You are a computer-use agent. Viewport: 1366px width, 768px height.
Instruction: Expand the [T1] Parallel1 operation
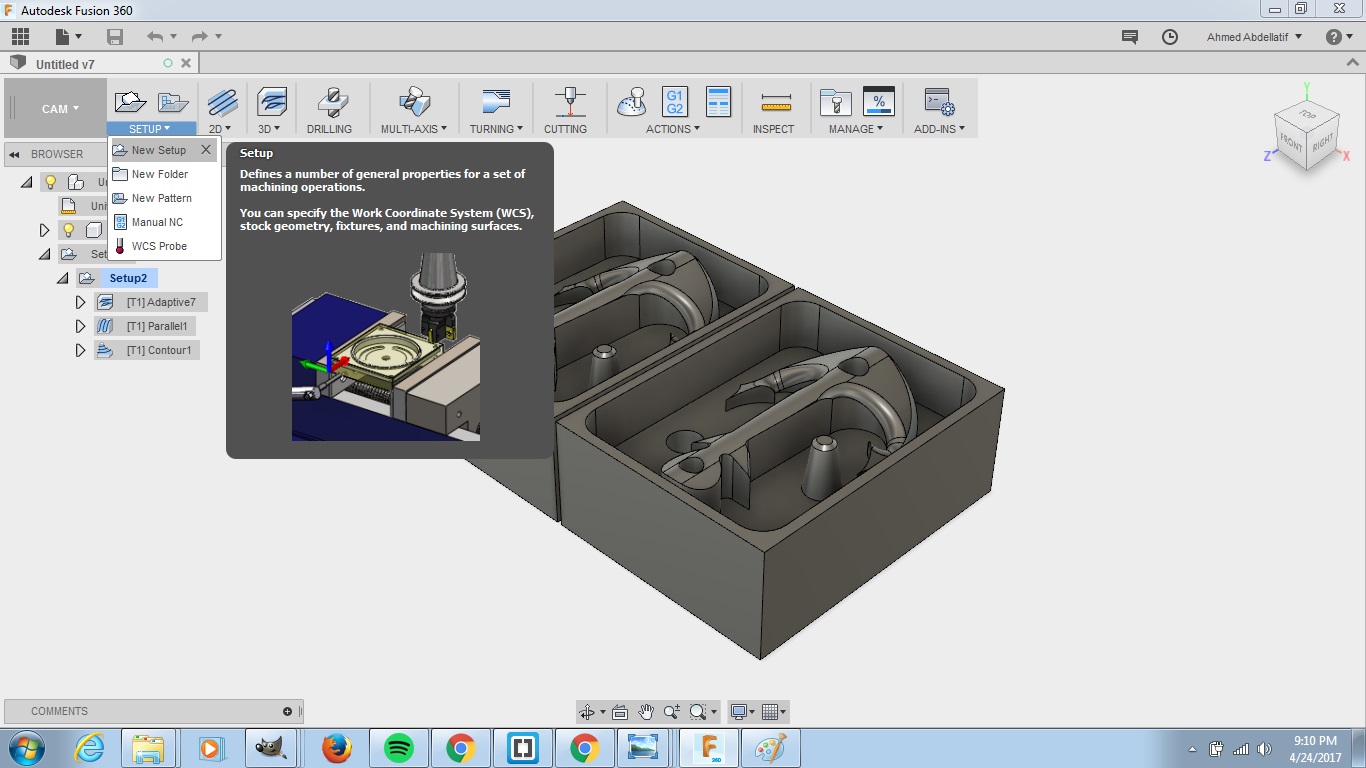pyautogui.click(x=81, y=326)
